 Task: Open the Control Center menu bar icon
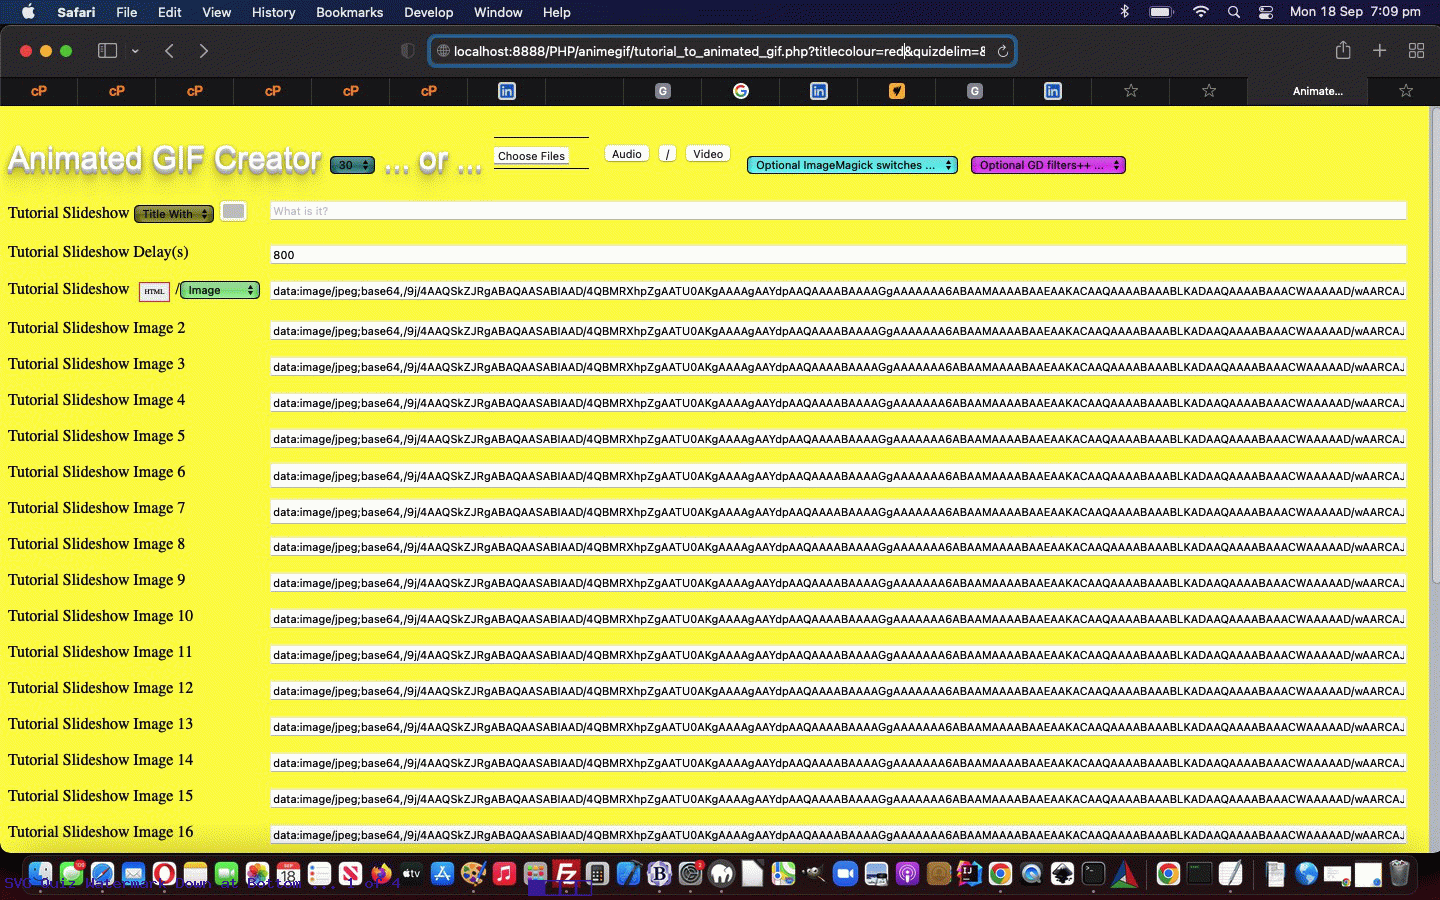tap(1266, 12)
